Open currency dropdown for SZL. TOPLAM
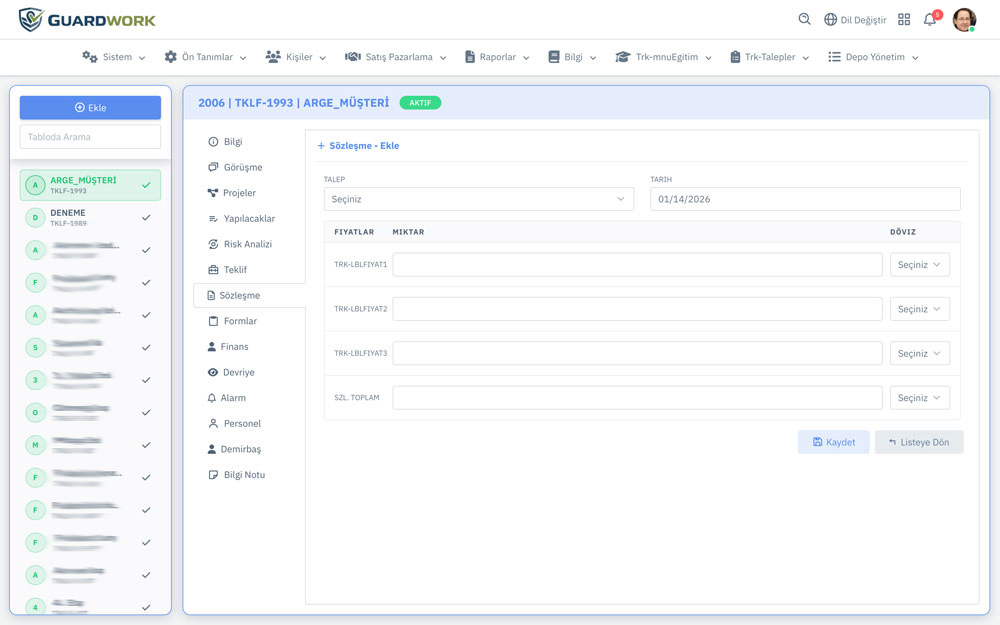This screenshot has height=625, width=1000. pos(919,398)
